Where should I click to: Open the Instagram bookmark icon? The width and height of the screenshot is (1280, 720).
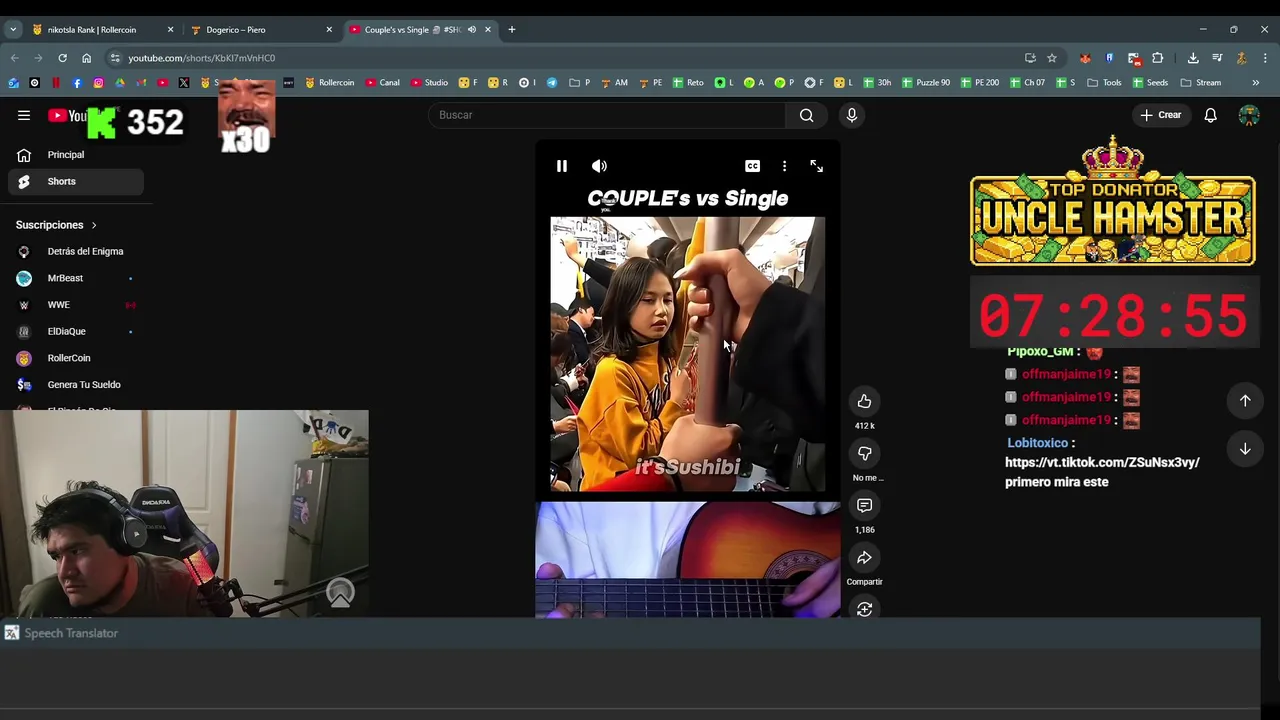pyautogui.click(x=98, y=83)
